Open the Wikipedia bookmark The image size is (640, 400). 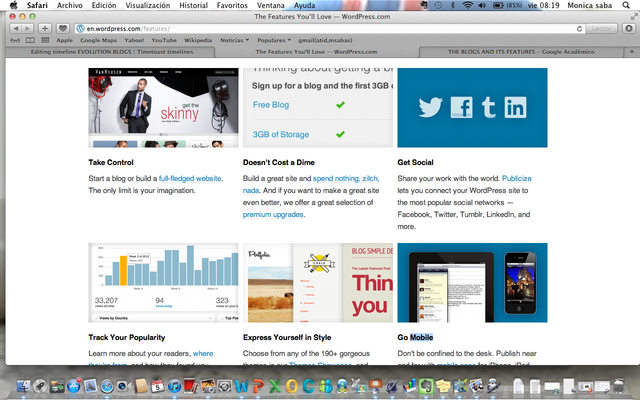pos(198,40)
